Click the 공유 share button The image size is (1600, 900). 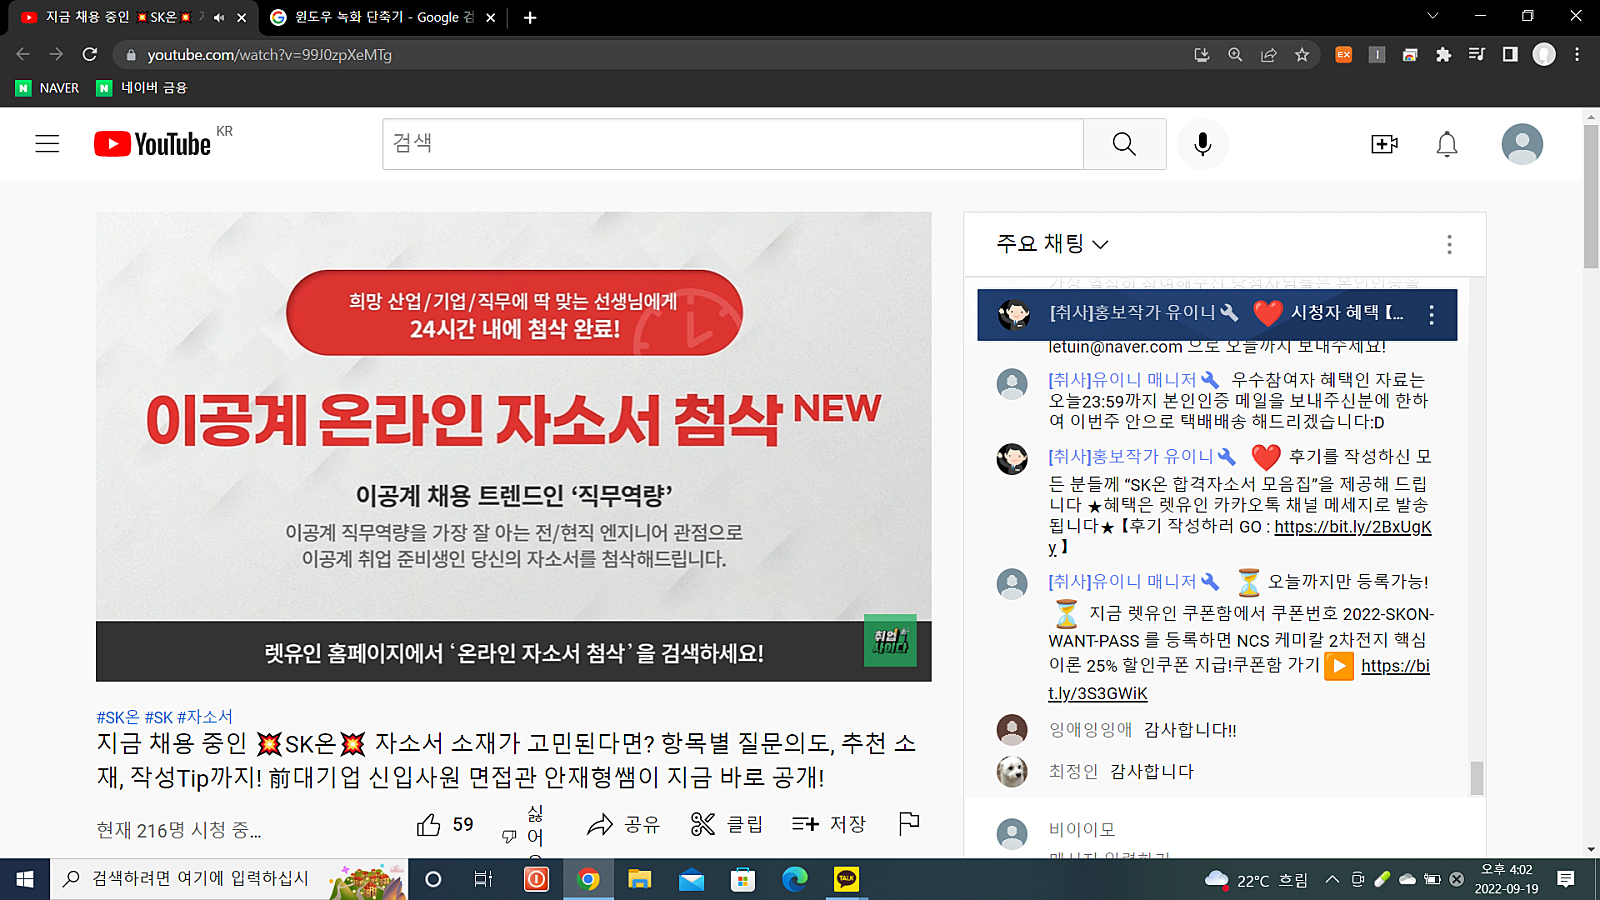tap(623, 824)
